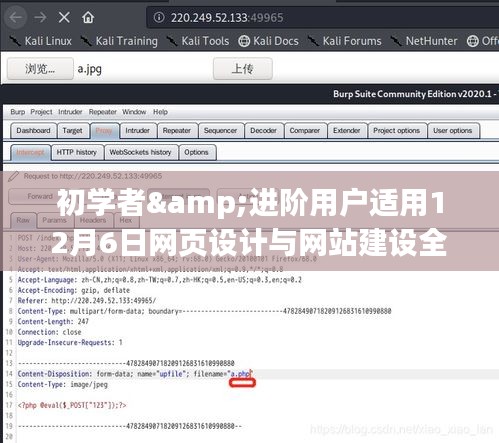Open the Help menu
The width and height of the screenshot is (499, 443).
[160, 112]
